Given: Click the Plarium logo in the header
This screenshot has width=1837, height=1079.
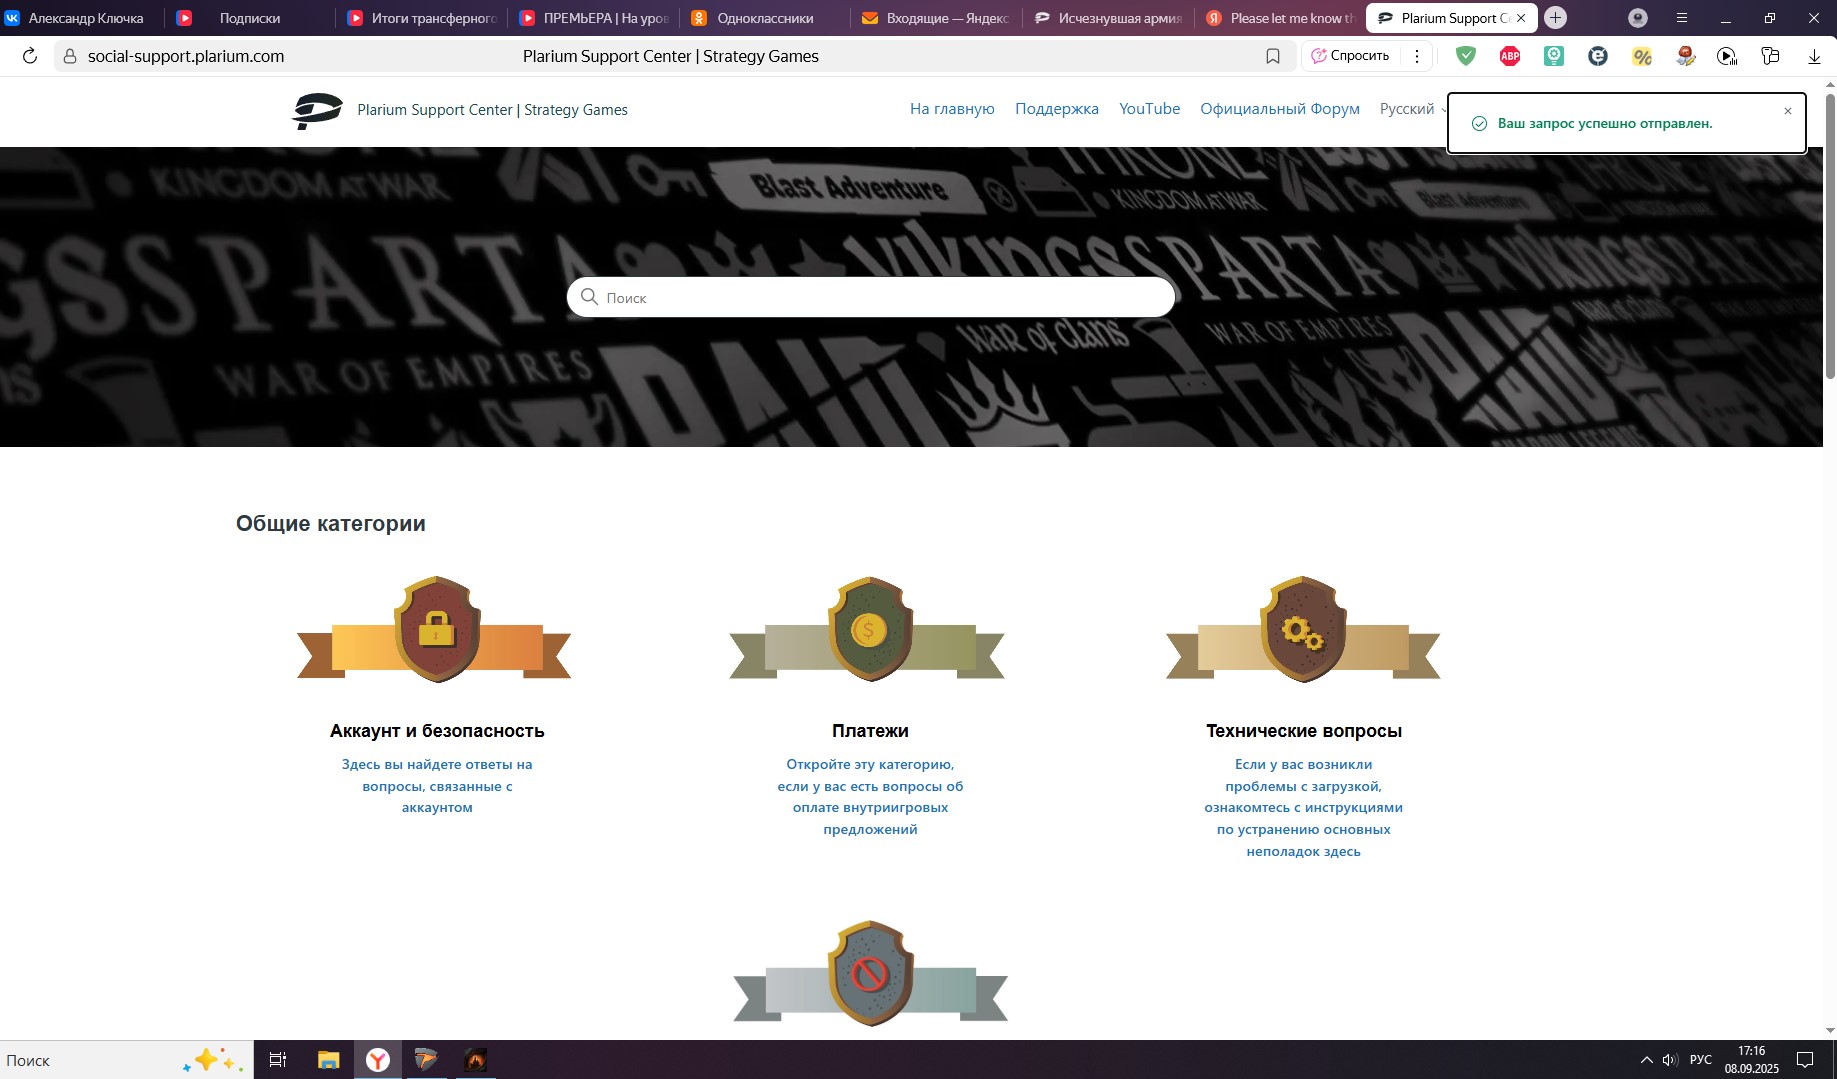Looking at the screenshot, I should point(317,110).
